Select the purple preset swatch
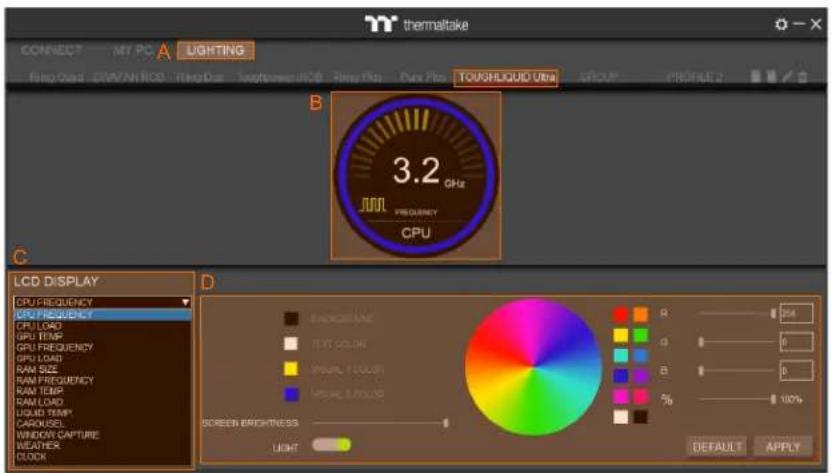 click(x=640, y=376)
